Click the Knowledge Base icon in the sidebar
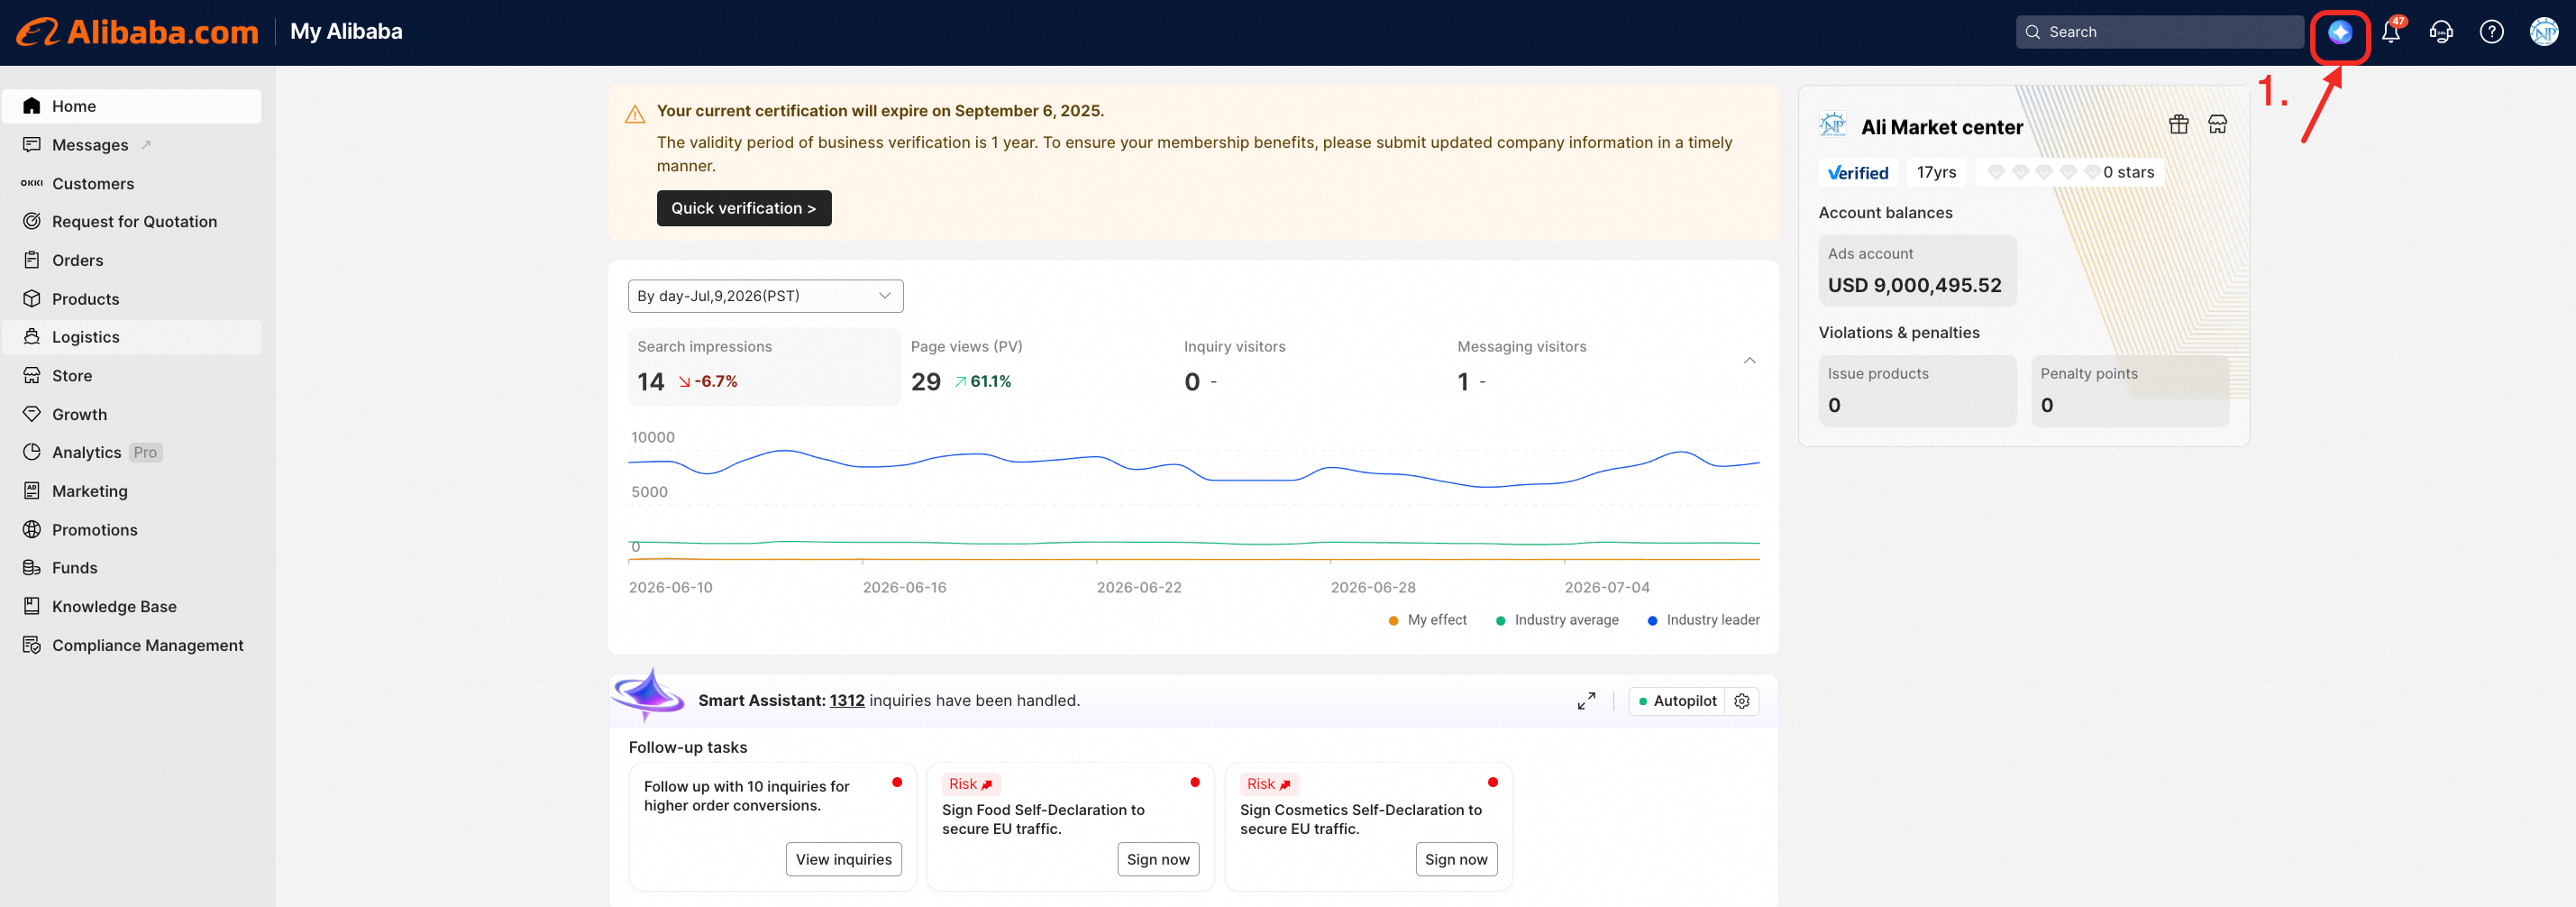The width and height of the screenshot is (2576, 907). point(32,606)
